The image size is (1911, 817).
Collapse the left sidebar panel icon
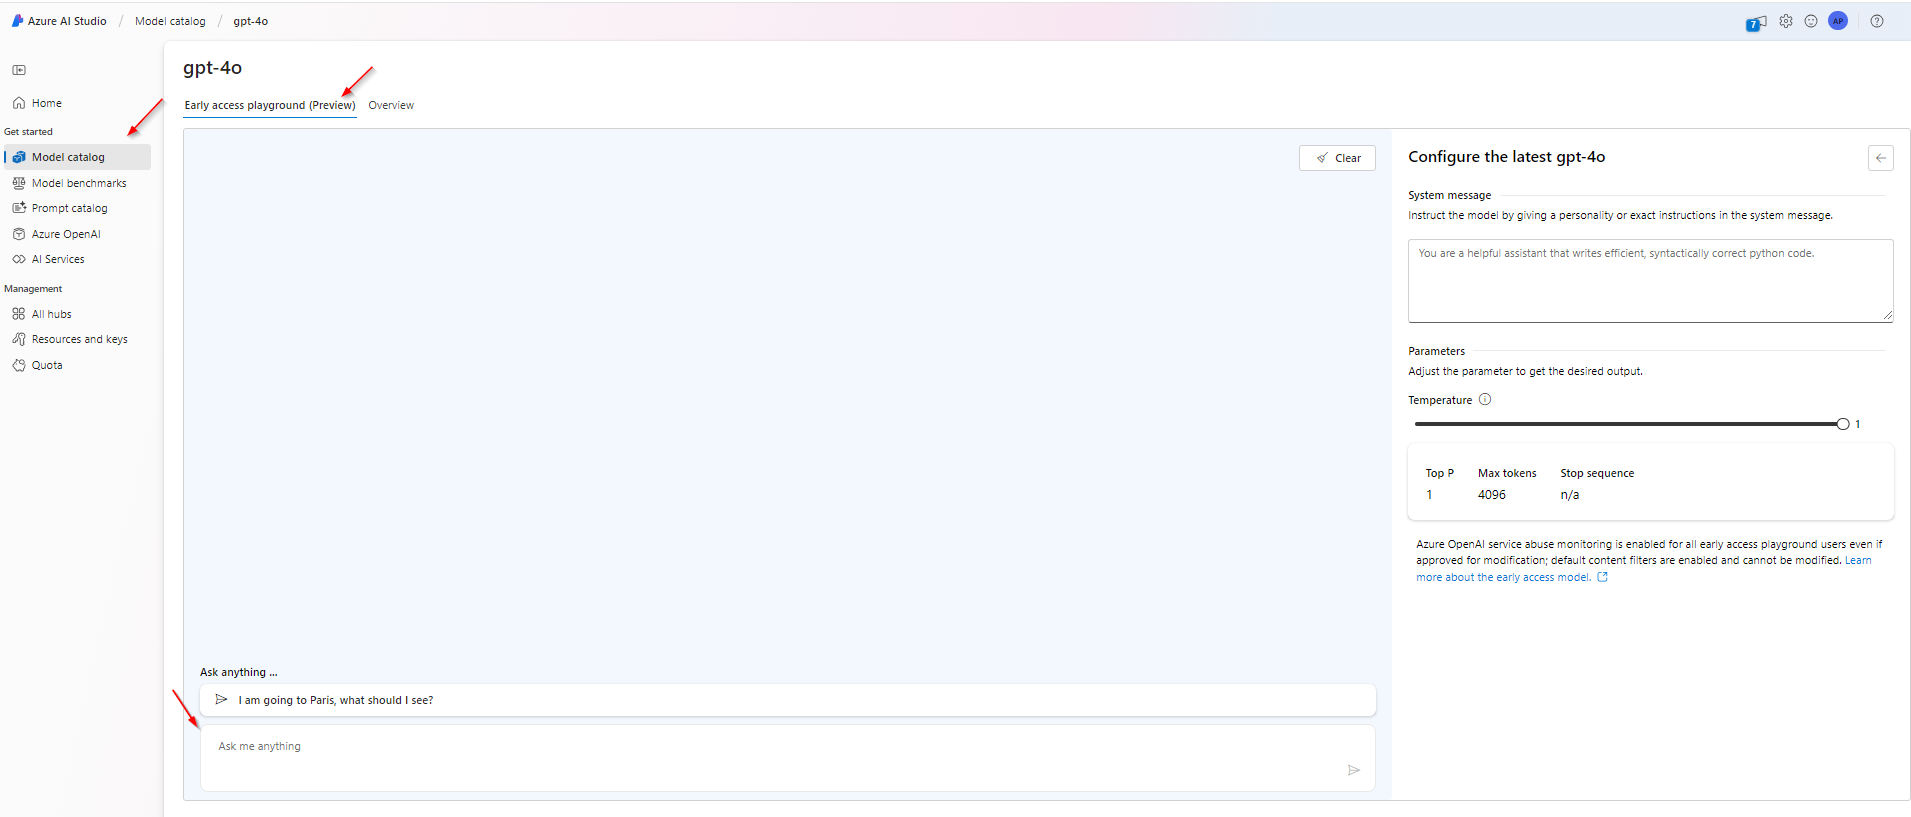19,70
